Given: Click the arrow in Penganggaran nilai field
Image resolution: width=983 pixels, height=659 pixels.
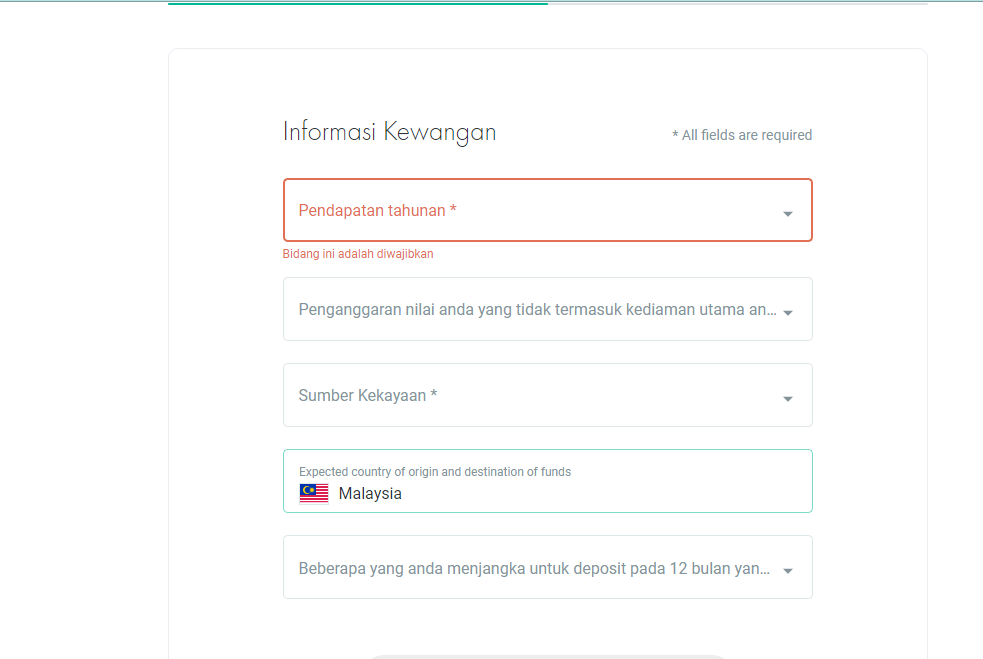Looking at the screenshot, I should (788, 312).
